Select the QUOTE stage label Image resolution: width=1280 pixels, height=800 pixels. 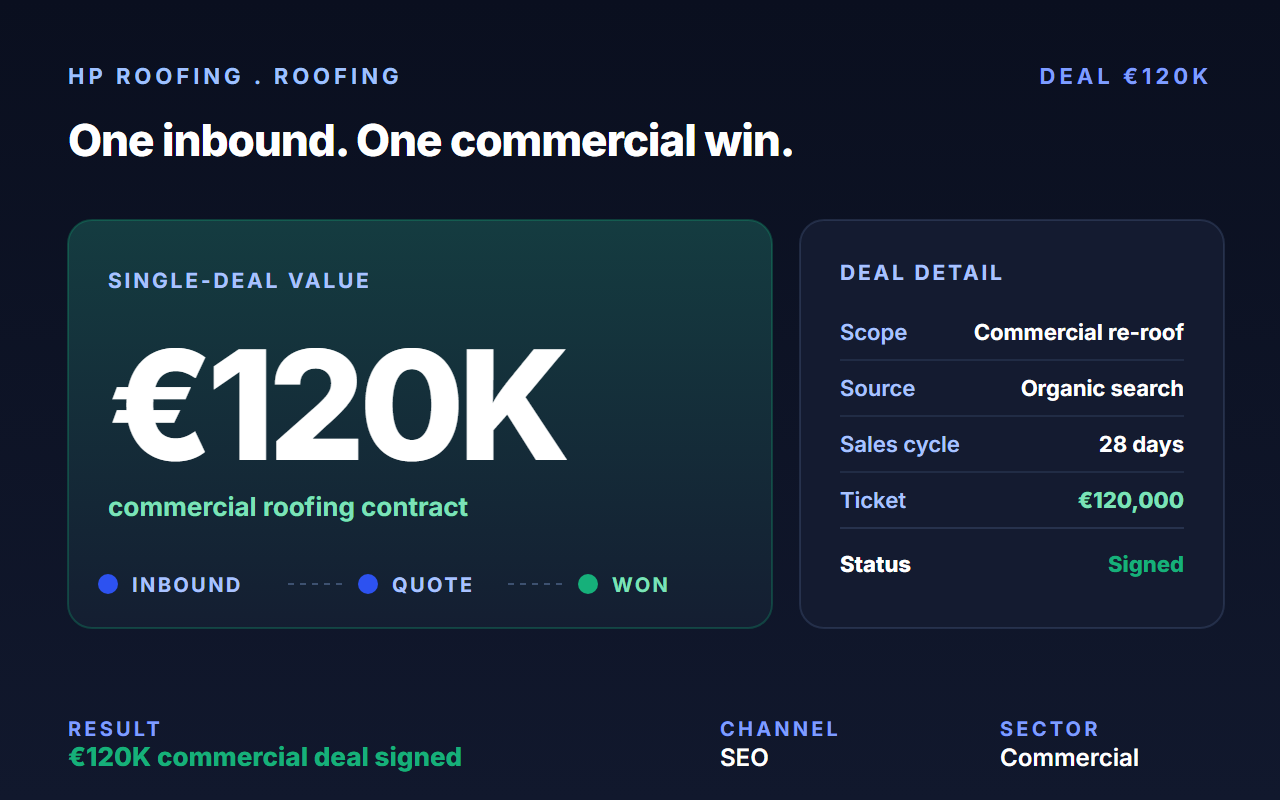coord(432,585)
